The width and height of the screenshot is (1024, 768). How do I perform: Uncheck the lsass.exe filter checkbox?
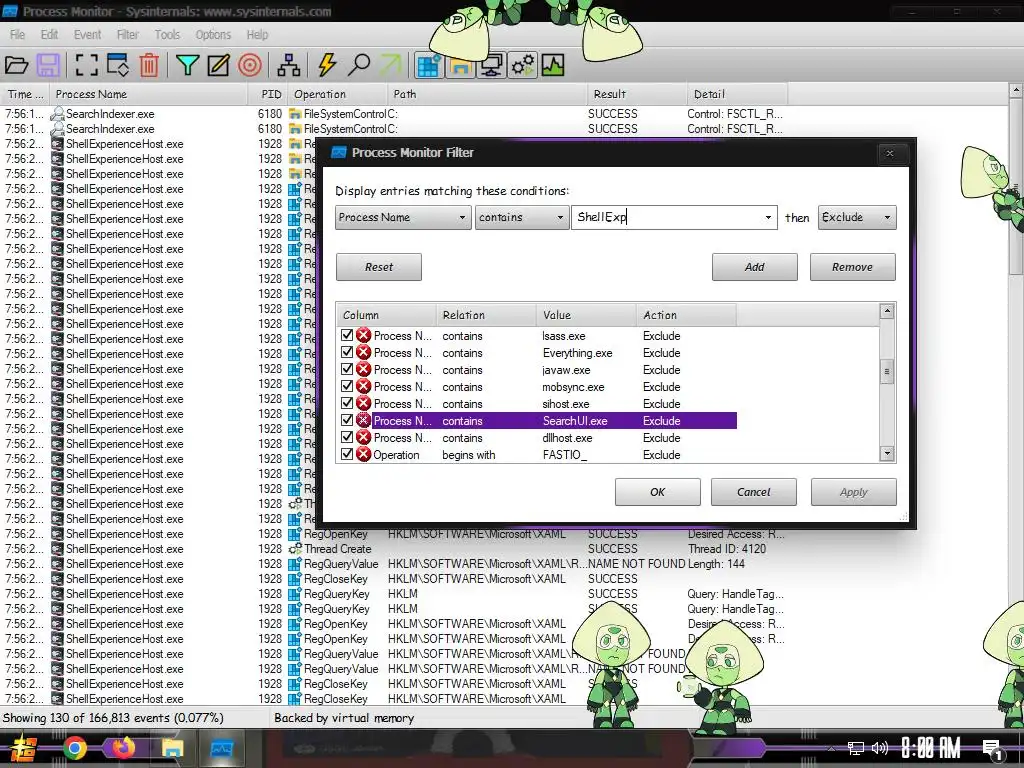click(347, 335)
